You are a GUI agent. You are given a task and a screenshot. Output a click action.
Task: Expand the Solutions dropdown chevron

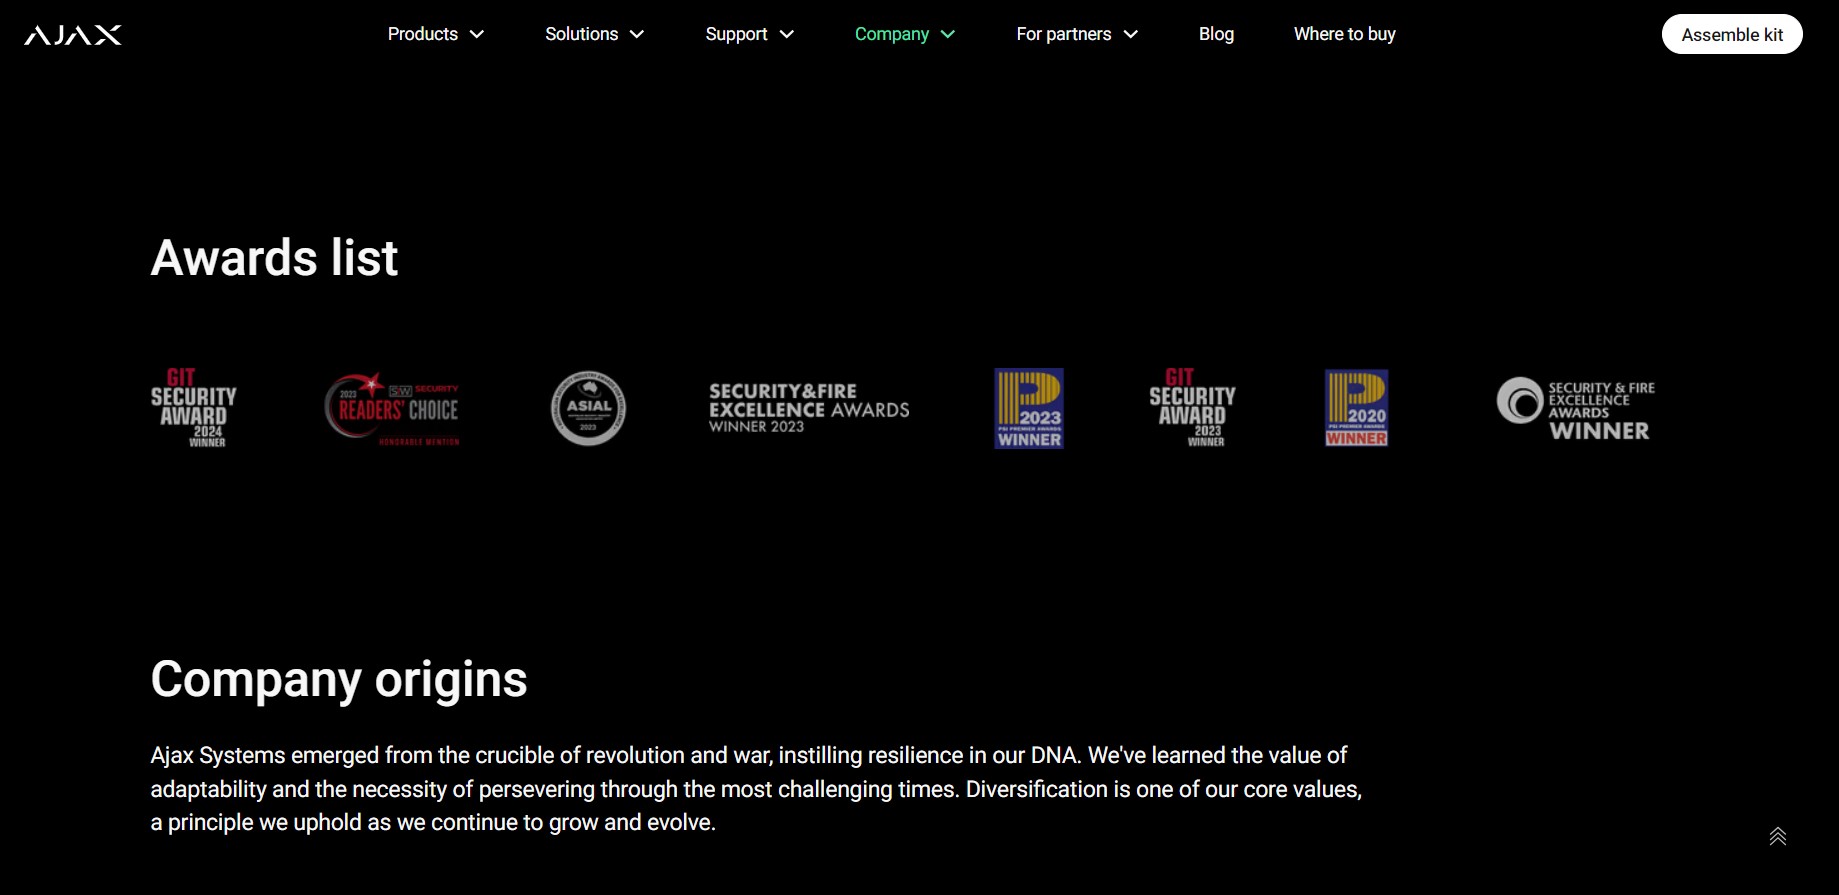pos(637,34)
